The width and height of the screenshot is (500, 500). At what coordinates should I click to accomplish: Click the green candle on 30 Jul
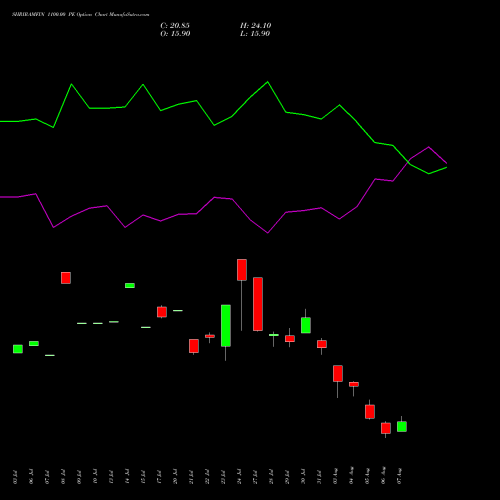coord(306,325)
